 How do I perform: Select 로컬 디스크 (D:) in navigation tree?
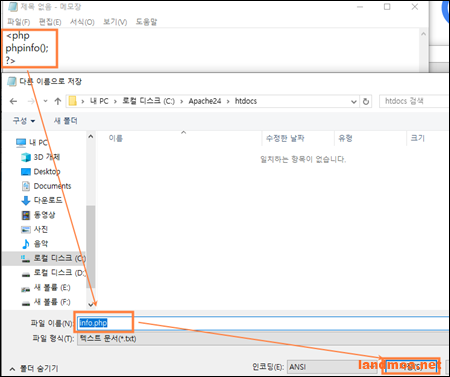point(59,273)
